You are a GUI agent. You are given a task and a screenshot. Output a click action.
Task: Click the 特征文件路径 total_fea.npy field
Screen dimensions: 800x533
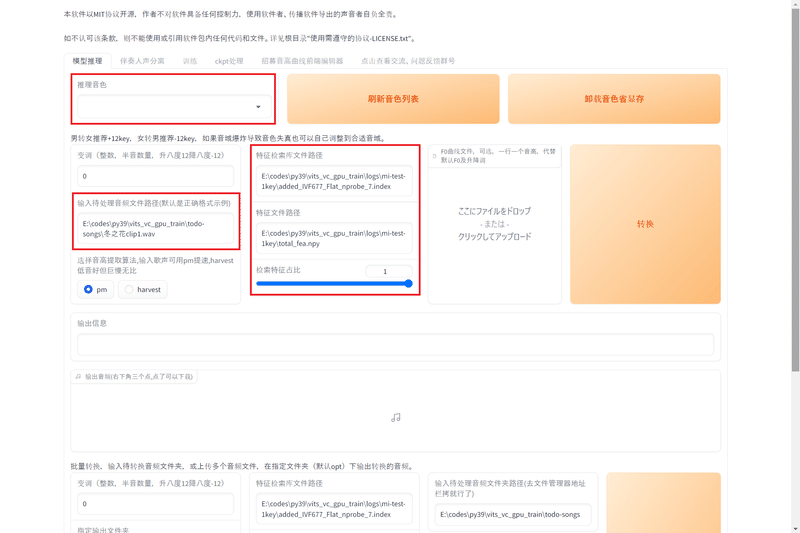(x=334, y=238)
